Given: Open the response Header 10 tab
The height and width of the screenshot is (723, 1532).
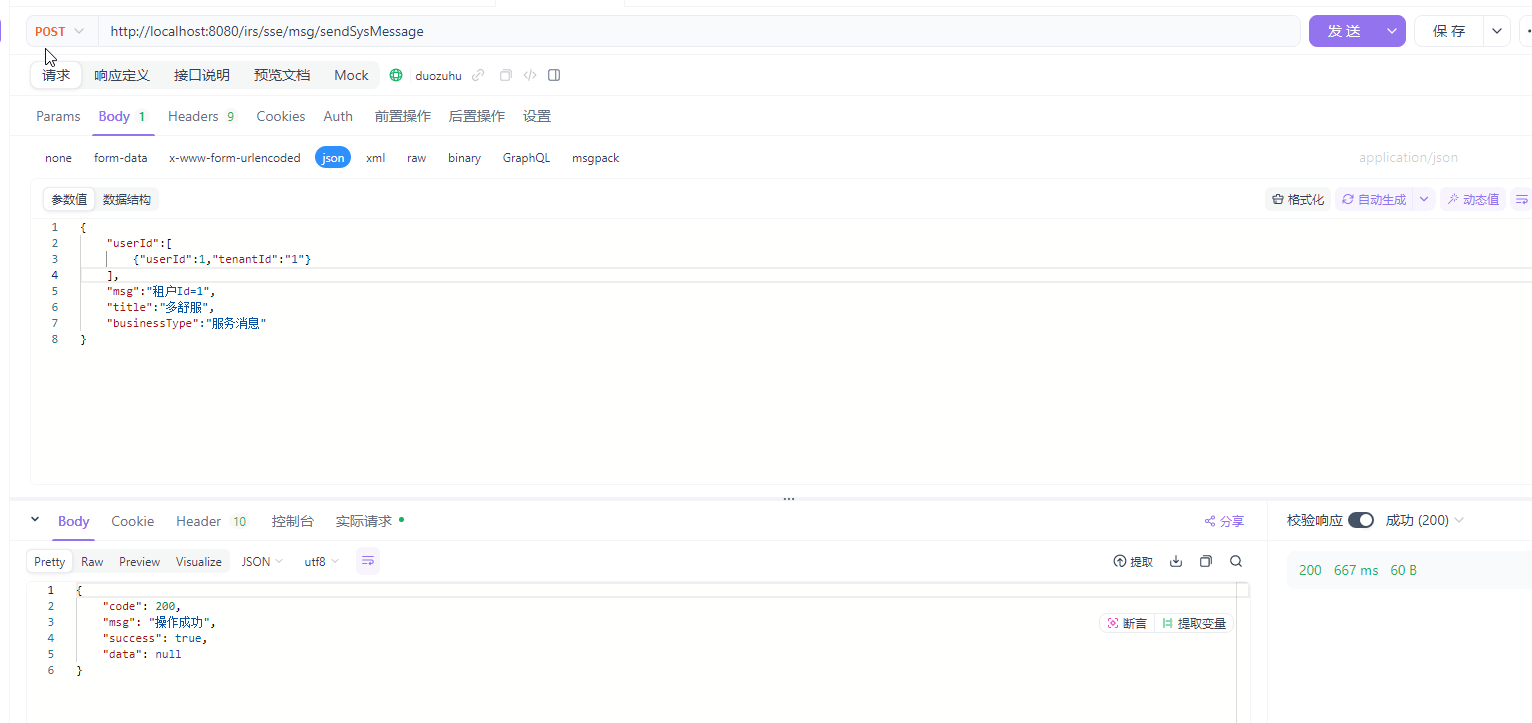Looking at the screenshot, I should [212, 521].
